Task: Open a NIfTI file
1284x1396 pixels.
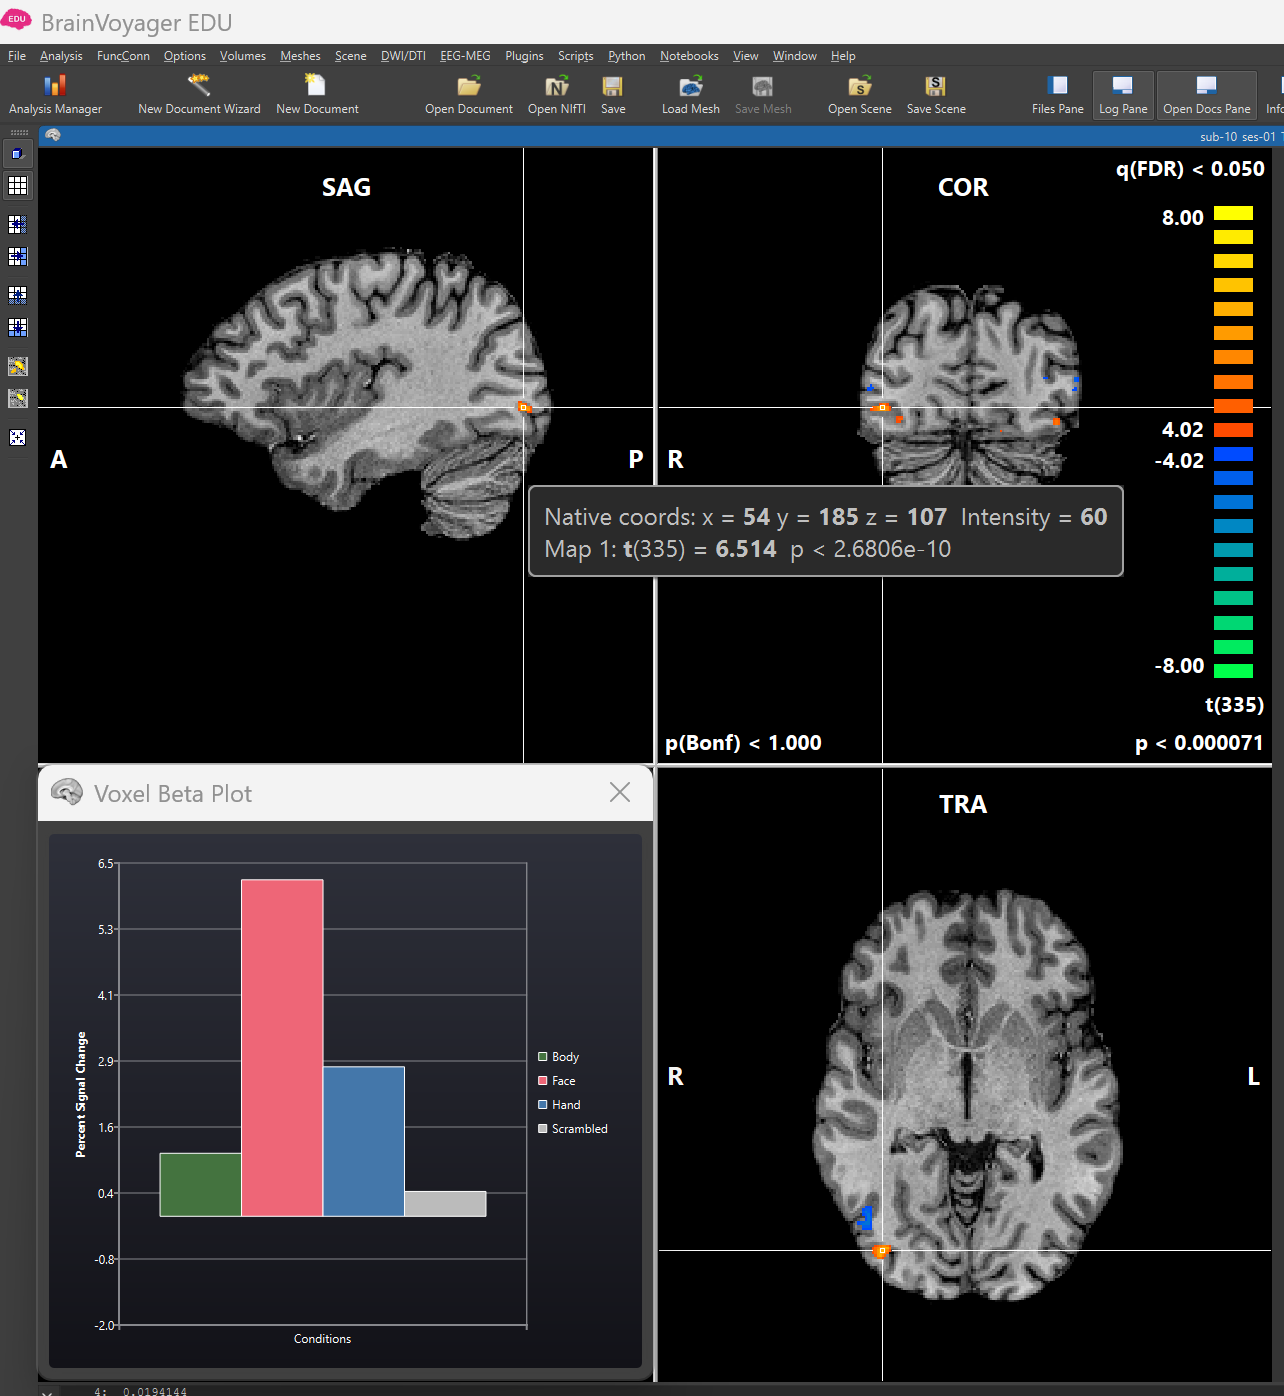Action: pyautogui.click(x=557, y=95)
